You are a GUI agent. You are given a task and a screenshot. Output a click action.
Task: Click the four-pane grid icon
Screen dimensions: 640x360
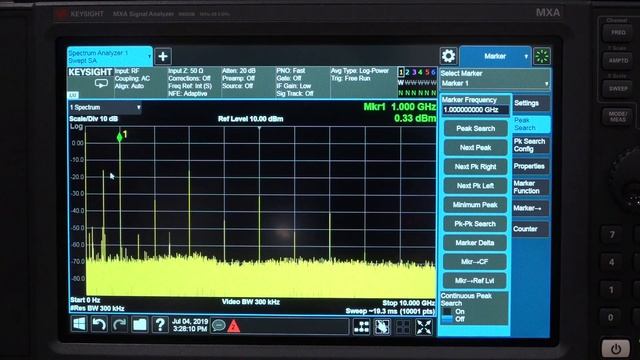coord(403,327)
